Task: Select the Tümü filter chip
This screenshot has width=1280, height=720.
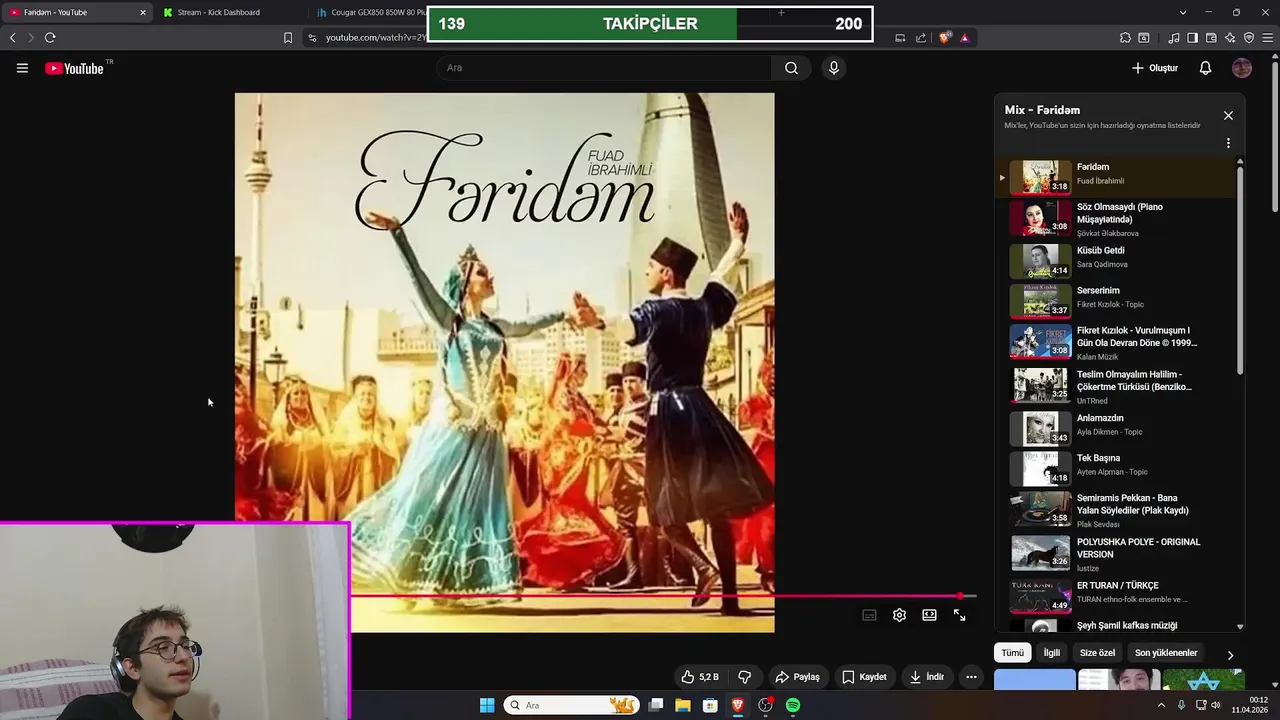Action: click(x=1013, y=653)
